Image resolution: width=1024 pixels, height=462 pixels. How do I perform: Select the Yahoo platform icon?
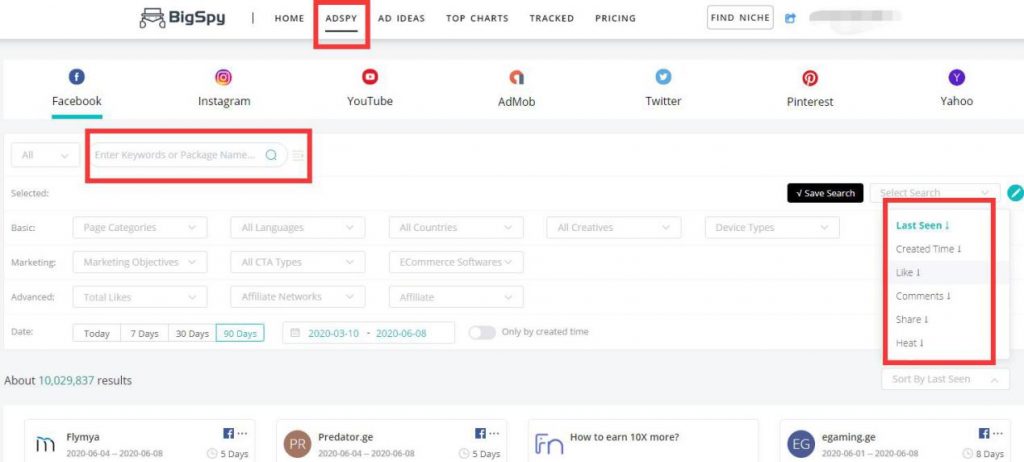click(957, 78)
